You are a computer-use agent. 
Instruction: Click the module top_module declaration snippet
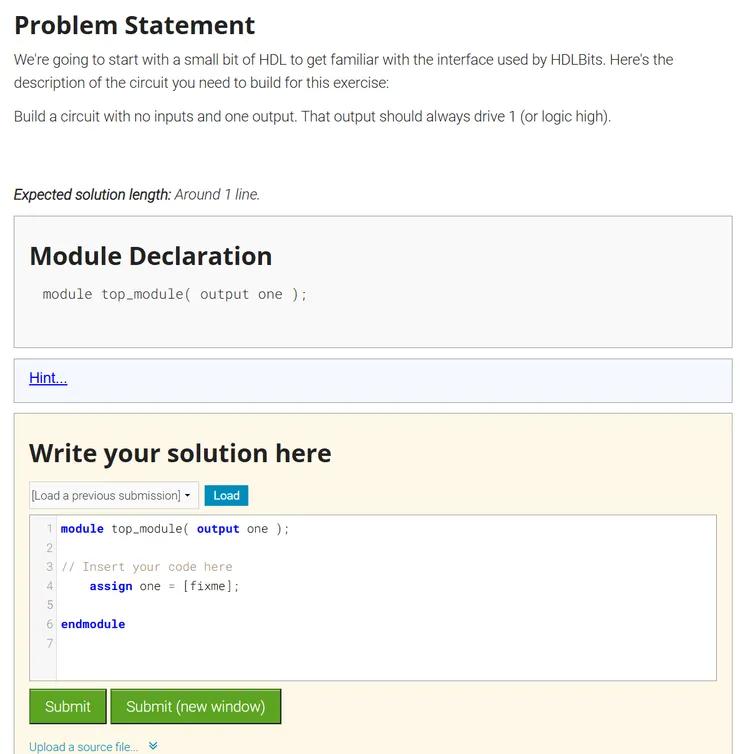point(175,295)
